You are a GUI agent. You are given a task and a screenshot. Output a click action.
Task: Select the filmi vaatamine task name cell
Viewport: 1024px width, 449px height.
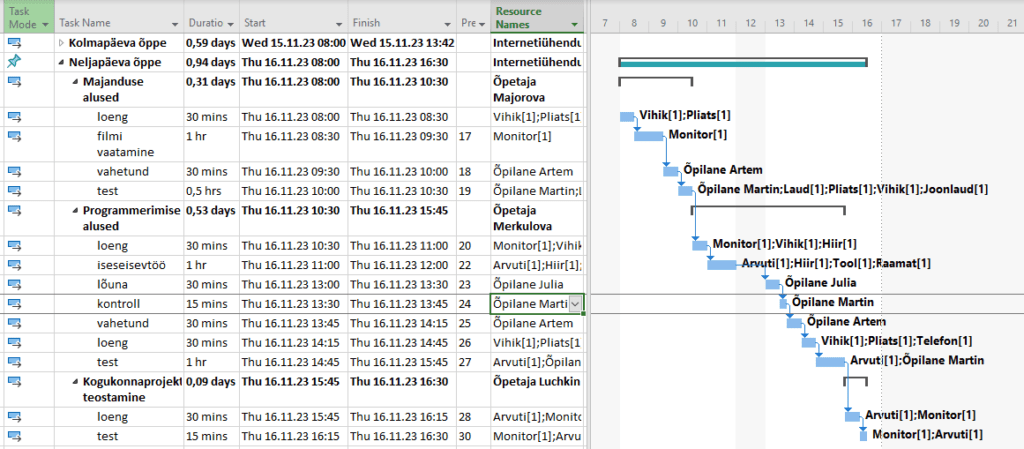pyautogui.click(x=120, y=144)
